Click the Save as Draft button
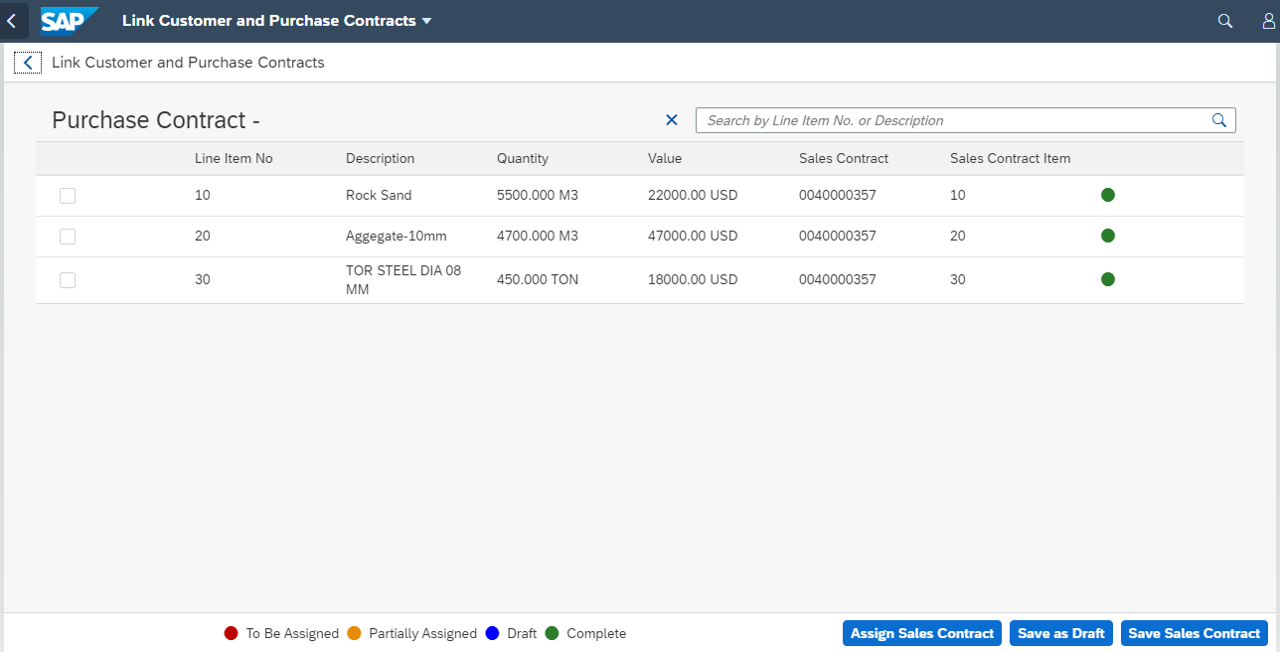Screen dimensions: 1280x652 [x=1061, y=633]
